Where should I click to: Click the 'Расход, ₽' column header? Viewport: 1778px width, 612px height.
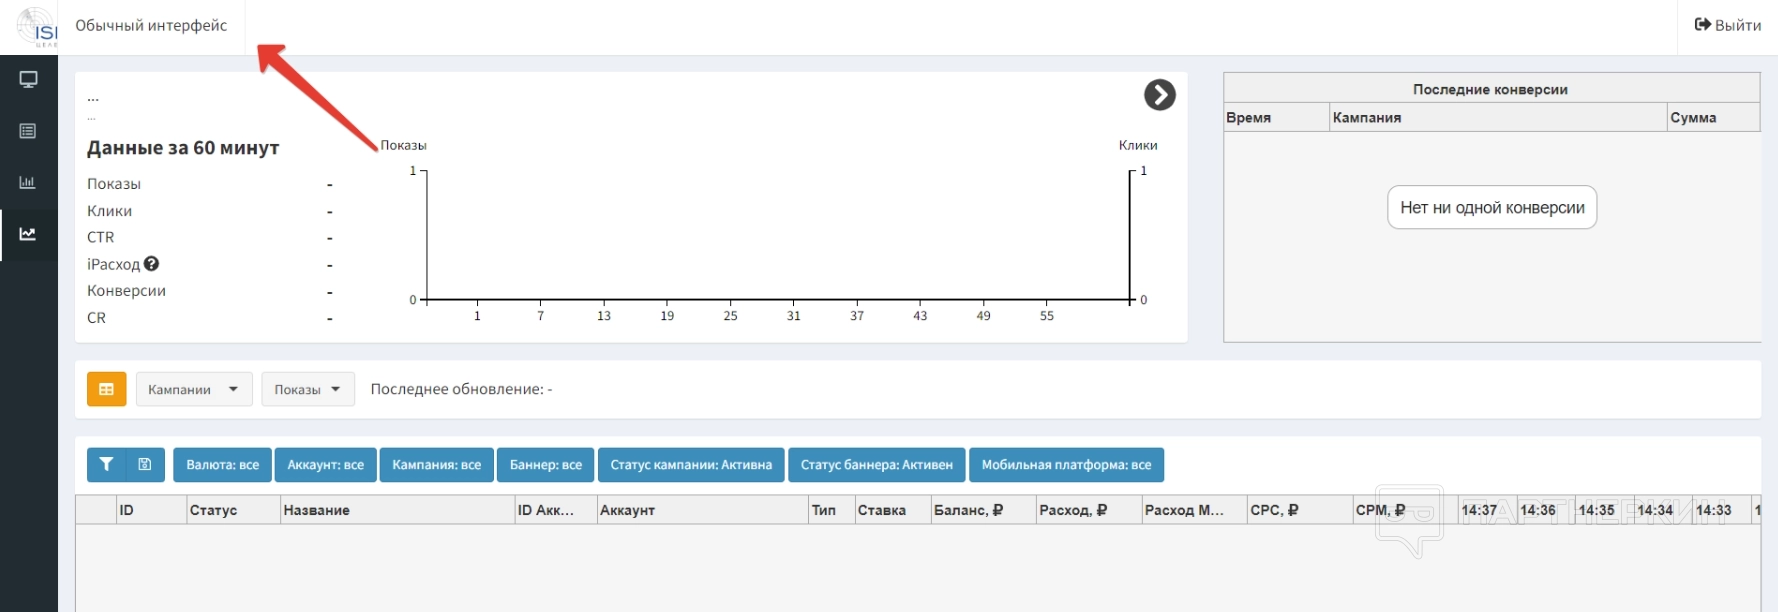pos(1073,510)
